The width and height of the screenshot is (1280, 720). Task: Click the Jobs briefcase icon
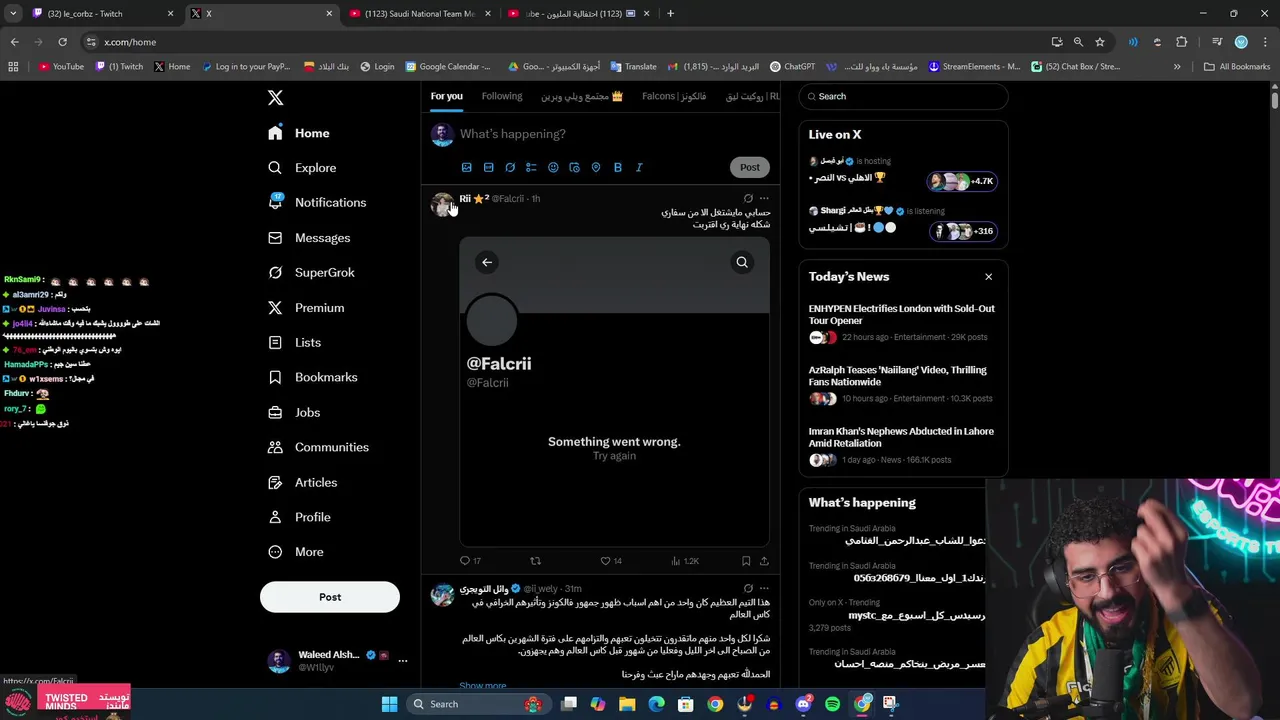click(x=275, y=412)
